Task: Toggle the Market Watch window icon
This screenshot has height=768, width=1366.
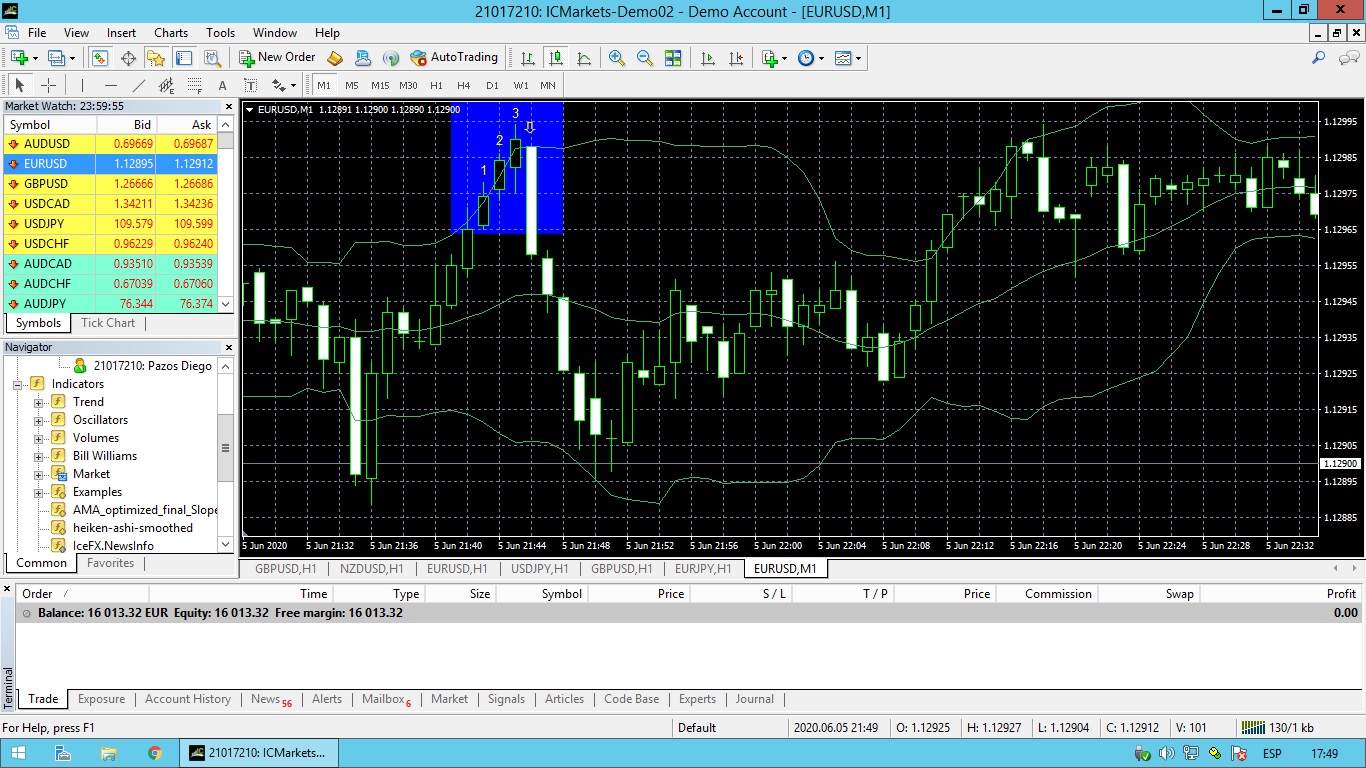Action: click(x=99, y=58)
